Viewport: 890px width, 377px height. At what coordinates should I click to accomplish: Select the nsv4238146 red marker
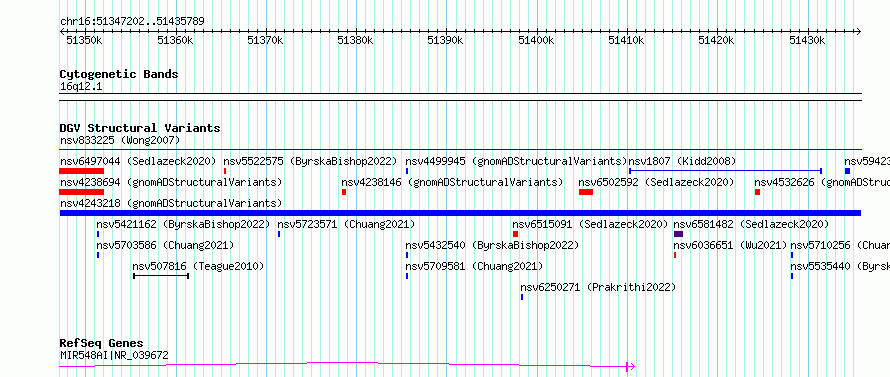(344, 192)
